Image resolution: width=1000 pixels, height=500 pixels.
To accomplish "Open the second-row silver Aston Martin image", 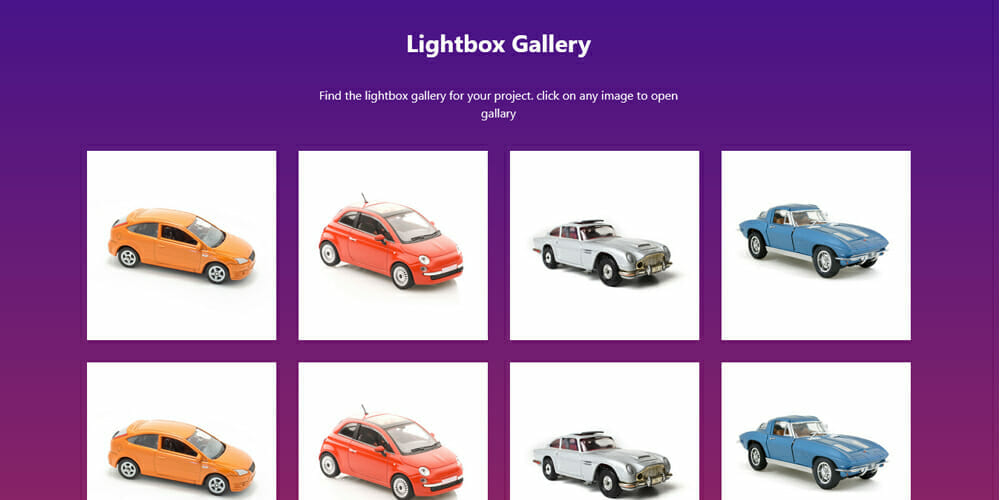I will pyautogui.click(x=605, y=431).
